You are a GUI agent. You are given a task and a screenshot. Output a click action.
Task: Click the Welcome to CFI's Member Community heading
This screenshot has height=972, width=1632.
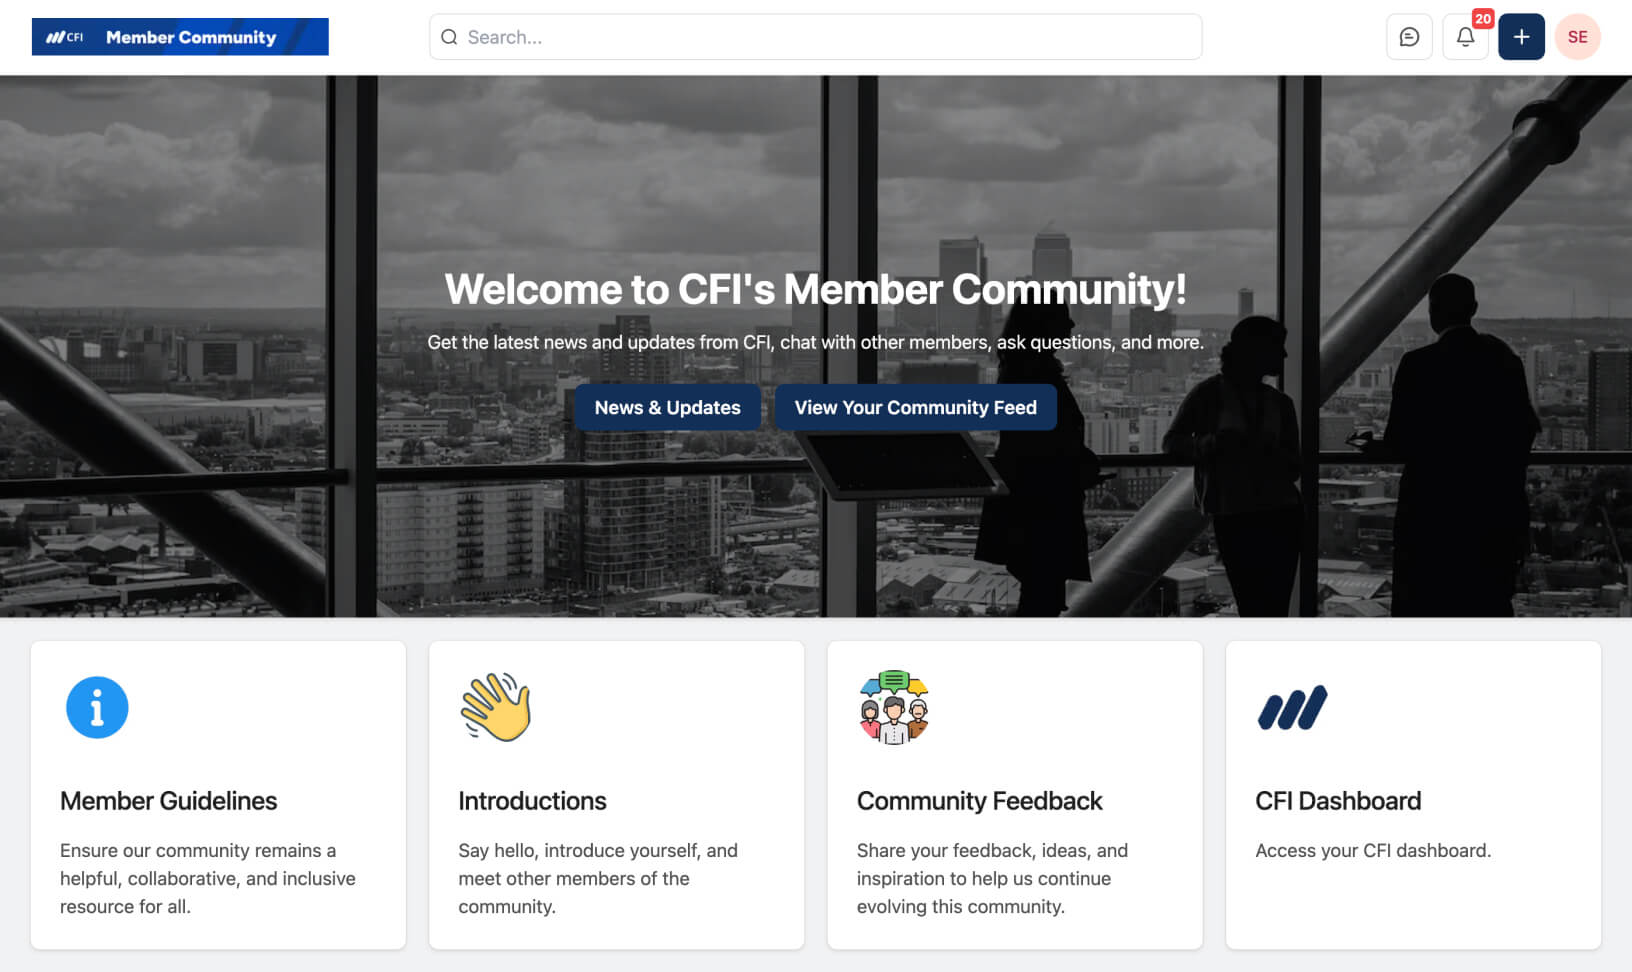click(x=815, y=289)
